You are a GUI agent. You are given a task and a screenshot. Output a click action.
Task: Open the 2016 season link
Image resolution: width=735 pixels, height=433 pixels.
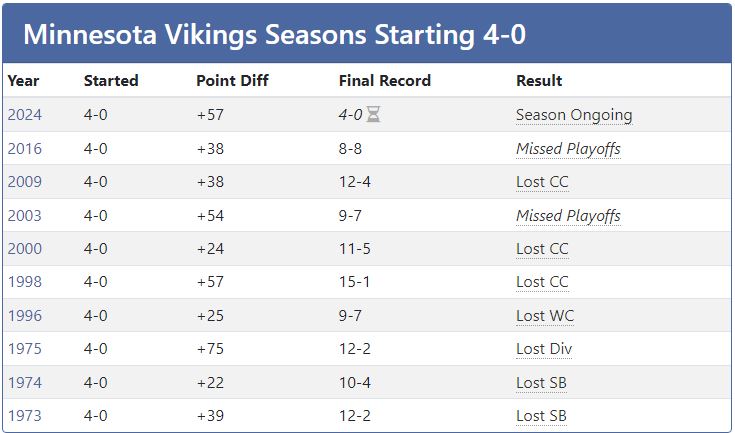[x=25, y=148]
